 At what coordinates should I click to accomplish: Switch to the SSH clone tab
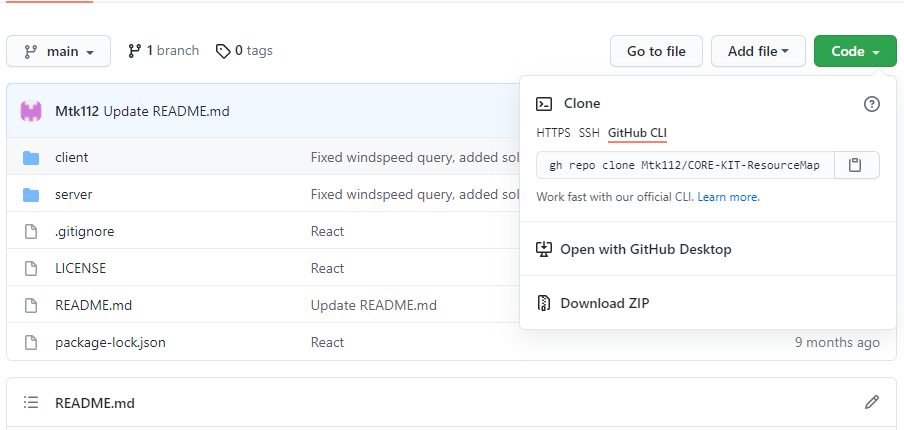coord(589,133)
